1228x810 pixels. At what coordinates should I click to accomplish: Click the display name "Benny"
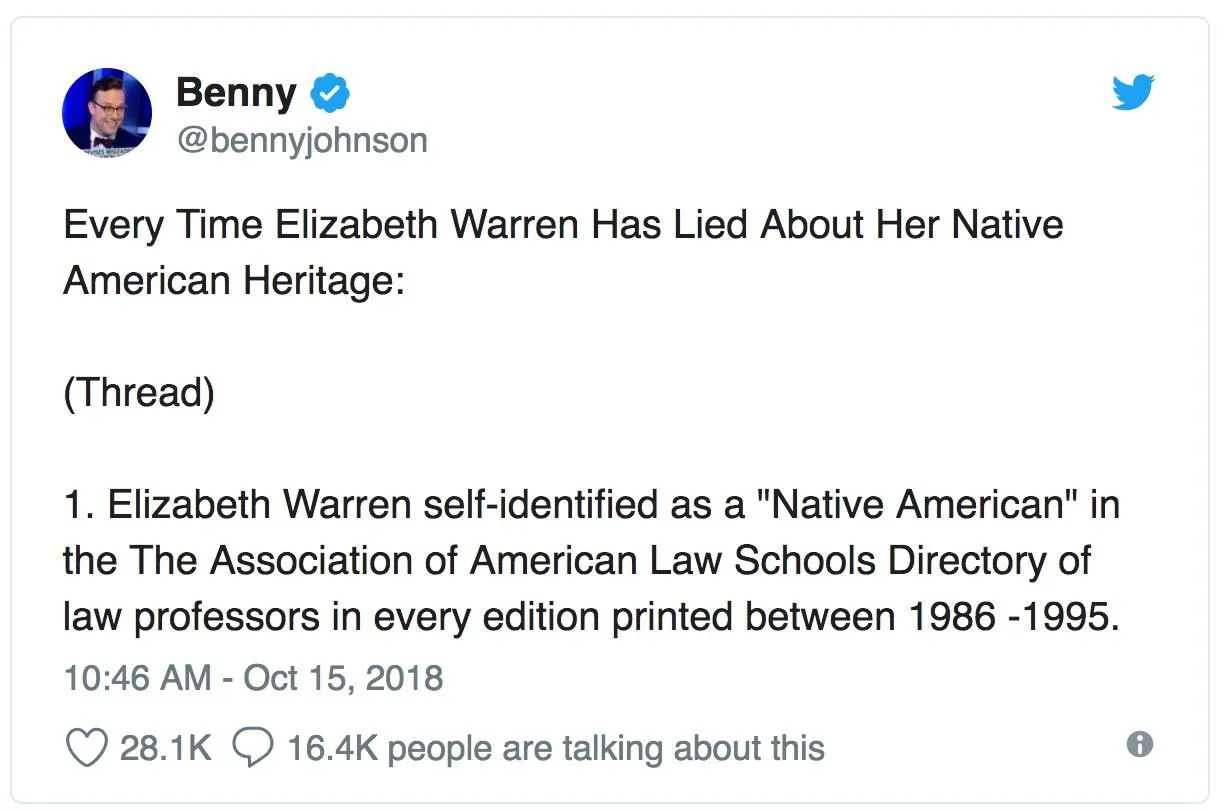point(236,93)
